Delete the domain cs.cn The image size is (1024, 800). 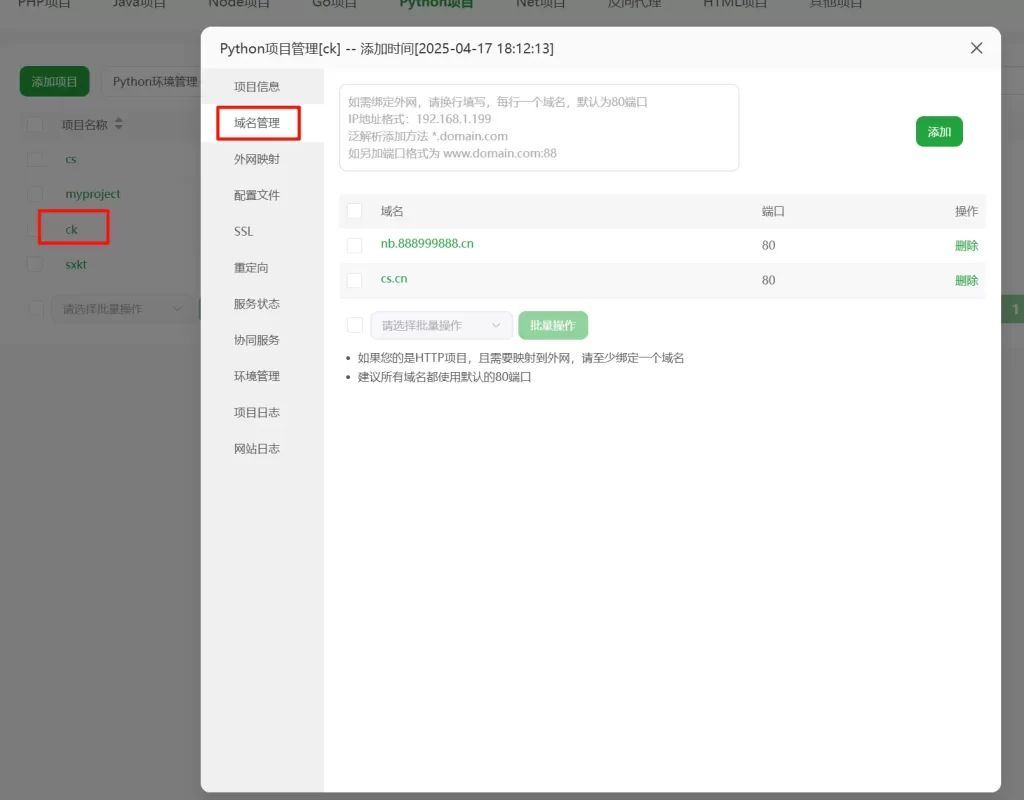coord(966,279)
